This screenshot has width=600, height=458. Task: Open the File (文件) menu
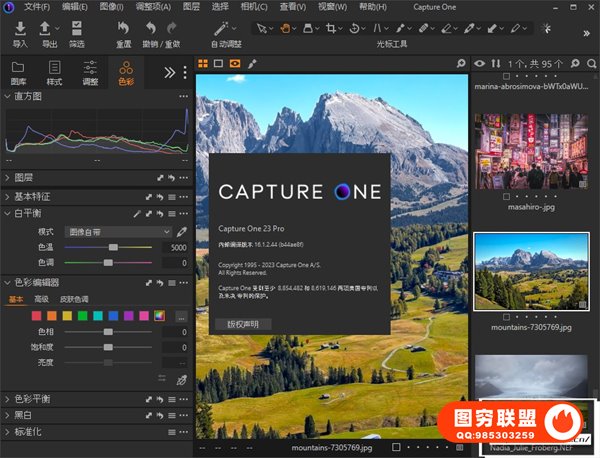tap(36, 6)
